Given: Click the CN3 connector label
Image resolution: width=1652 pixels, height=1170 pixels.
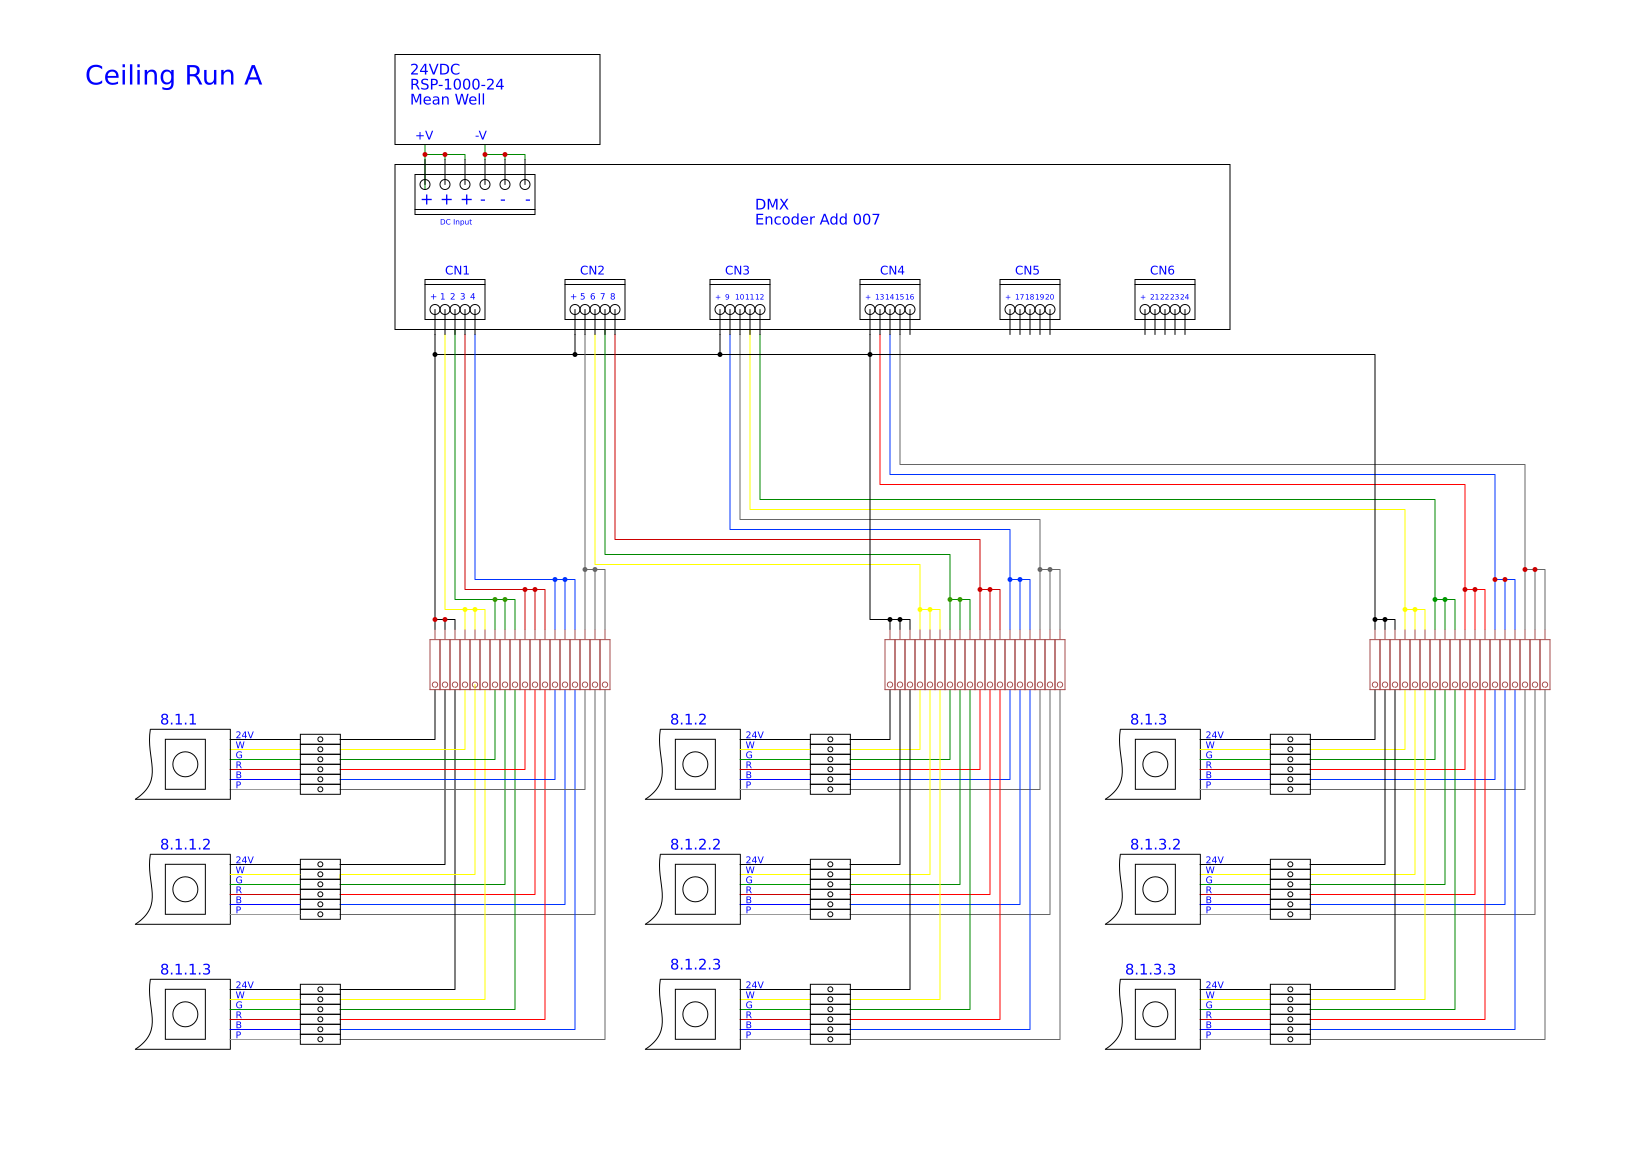Looking at the screenshot, I should (x=737, y=271).
